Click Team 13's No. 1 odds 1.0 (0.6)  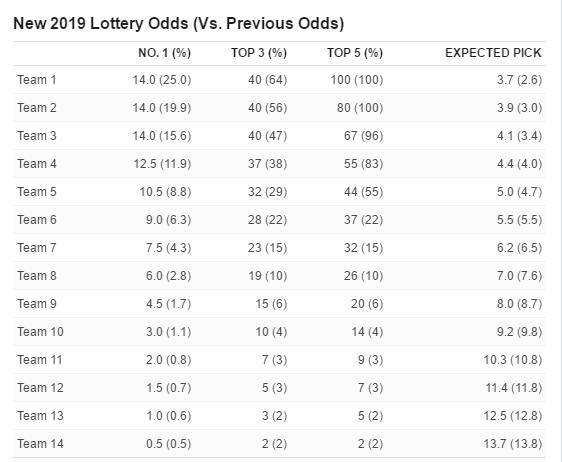(168, 415)
